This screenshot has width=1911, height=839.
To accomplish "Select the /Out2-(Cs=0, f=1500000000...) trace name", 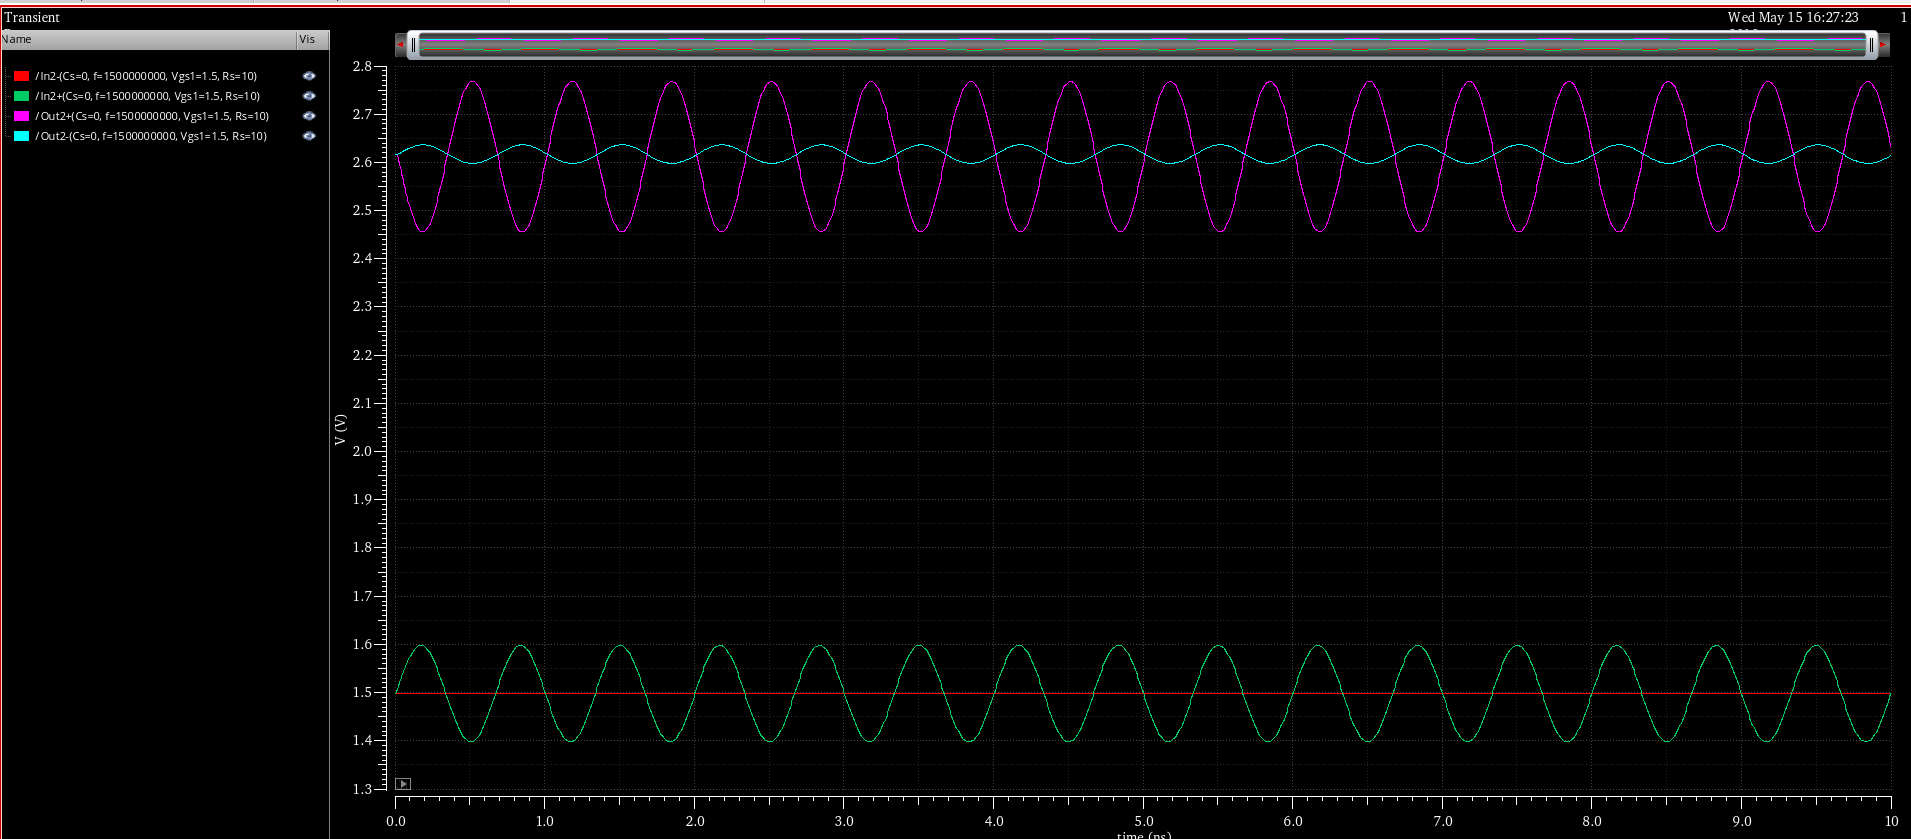I will coord(151,136).
